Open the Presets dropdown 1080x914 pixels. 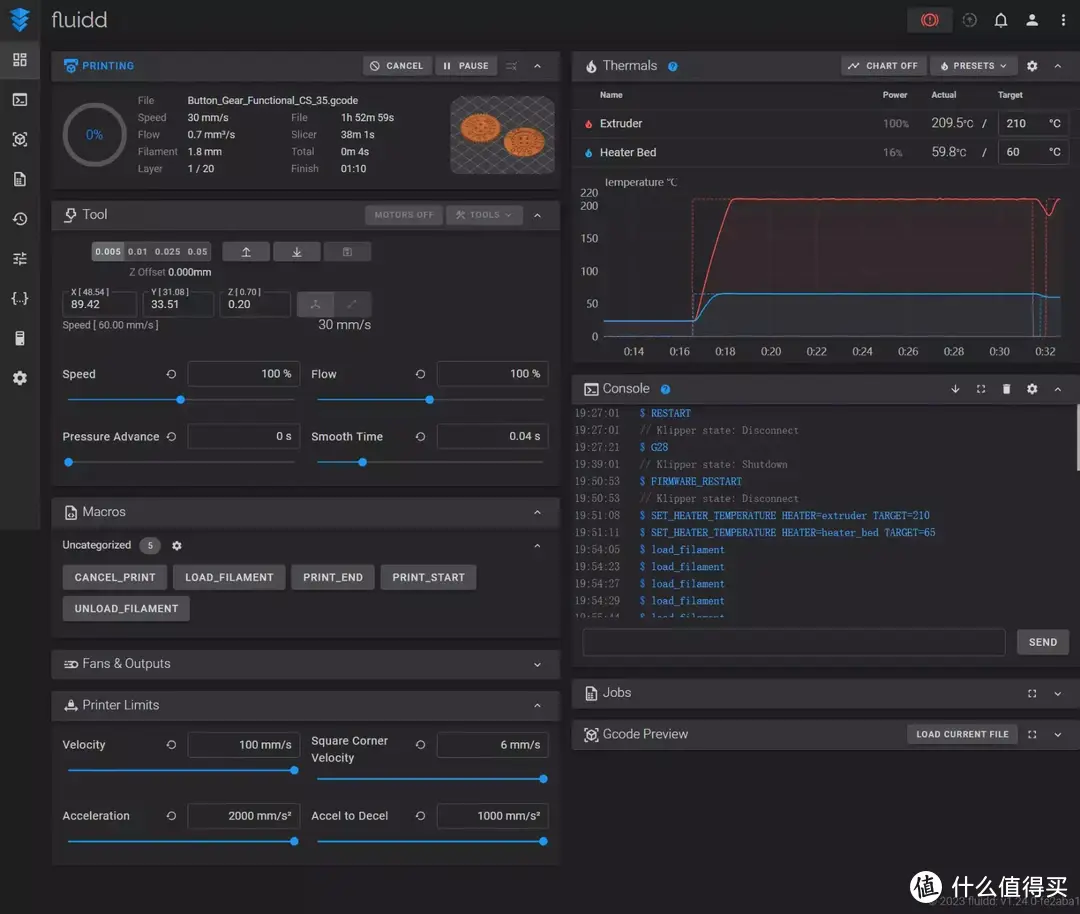[x=974, y=66]
